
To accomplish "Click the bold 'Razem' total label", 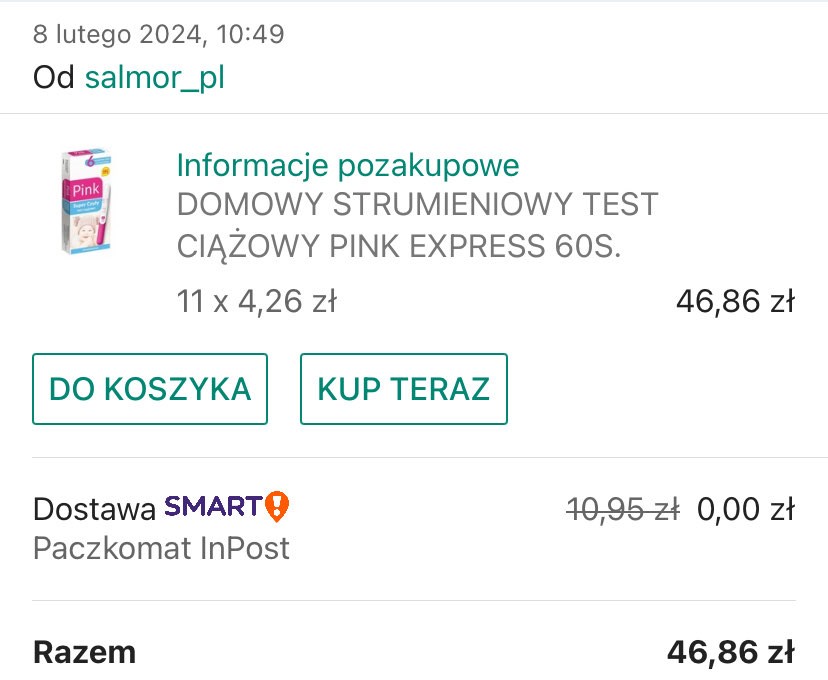I will tap(84, 653).
